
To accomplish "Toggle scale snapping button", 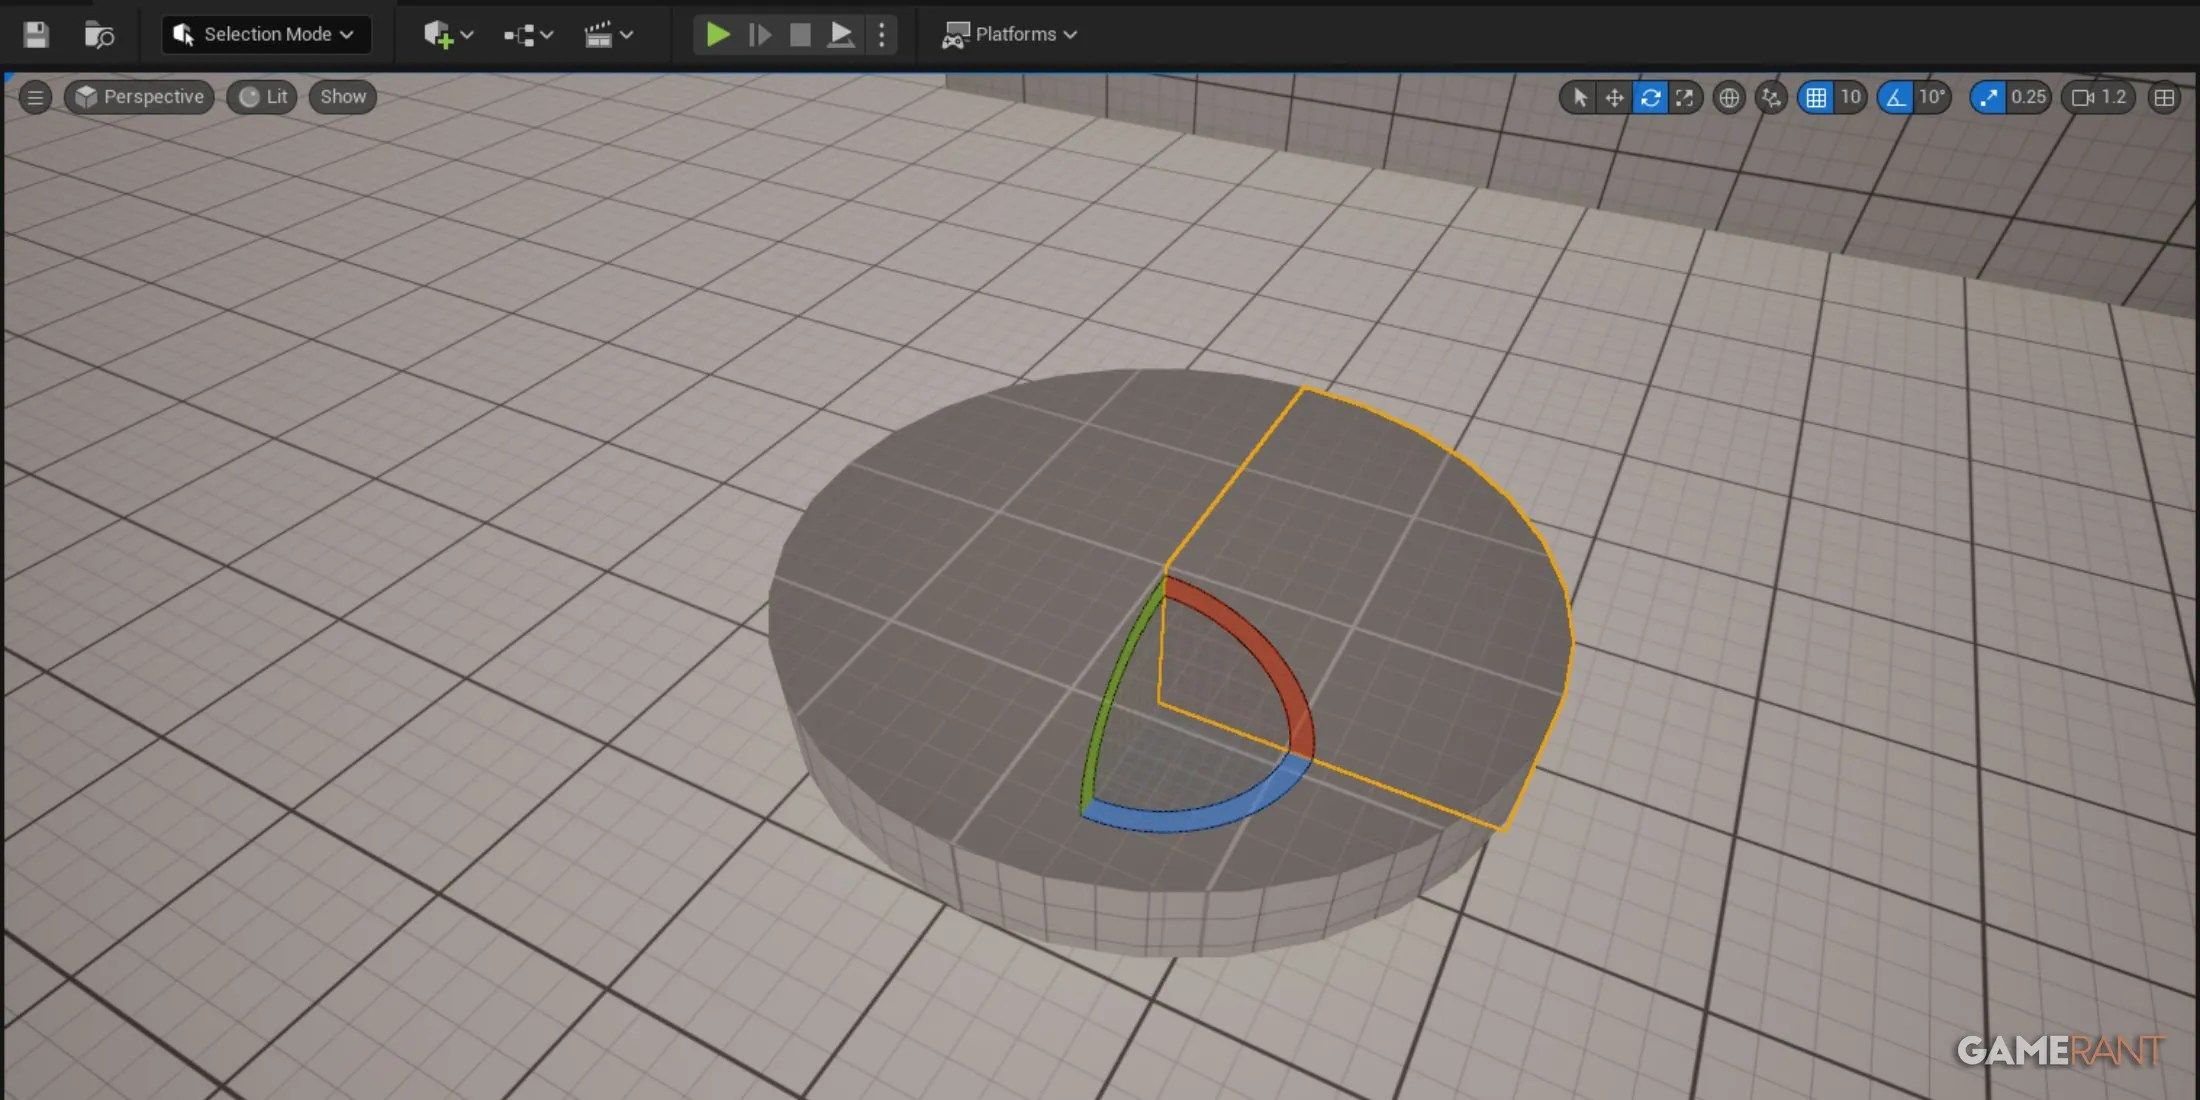I will click(1987, 98).
